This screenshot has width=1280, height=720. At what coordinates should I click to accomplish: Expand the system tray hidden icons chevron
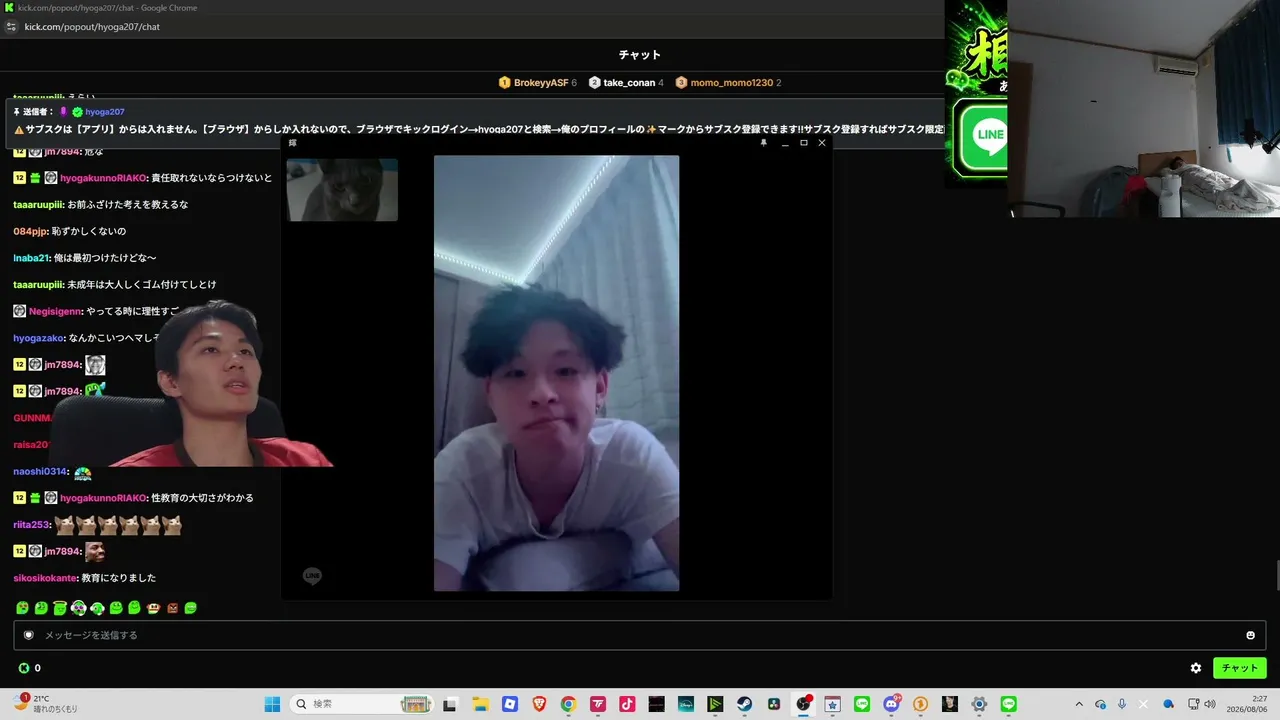pos(1079,704)
